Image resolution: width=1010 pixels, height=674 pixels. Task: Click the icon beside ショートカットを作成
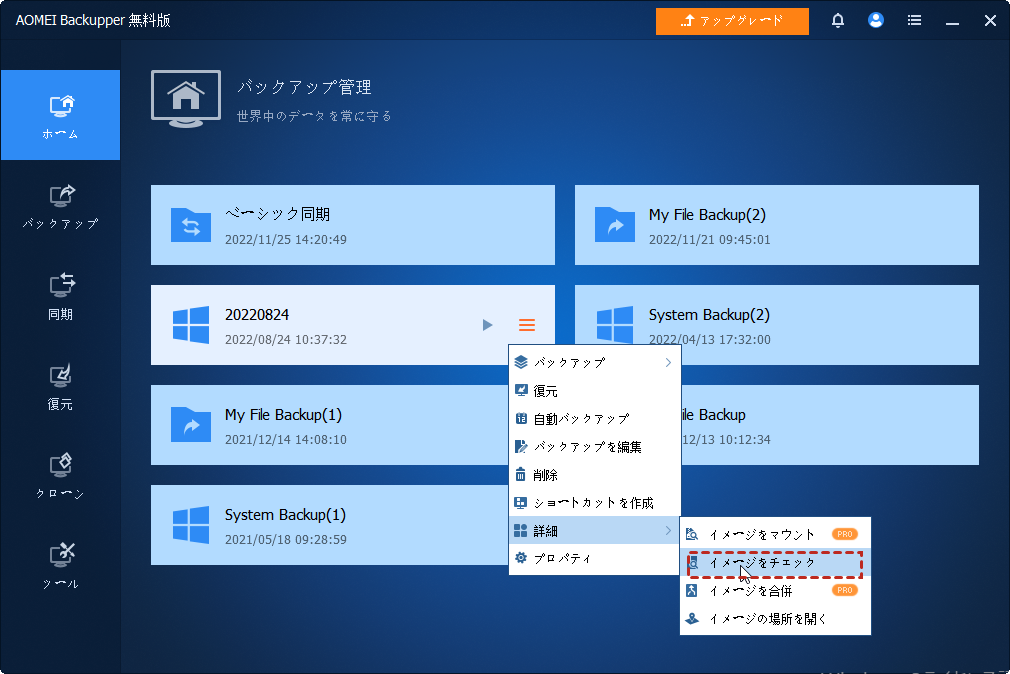(x=520, y=503)
